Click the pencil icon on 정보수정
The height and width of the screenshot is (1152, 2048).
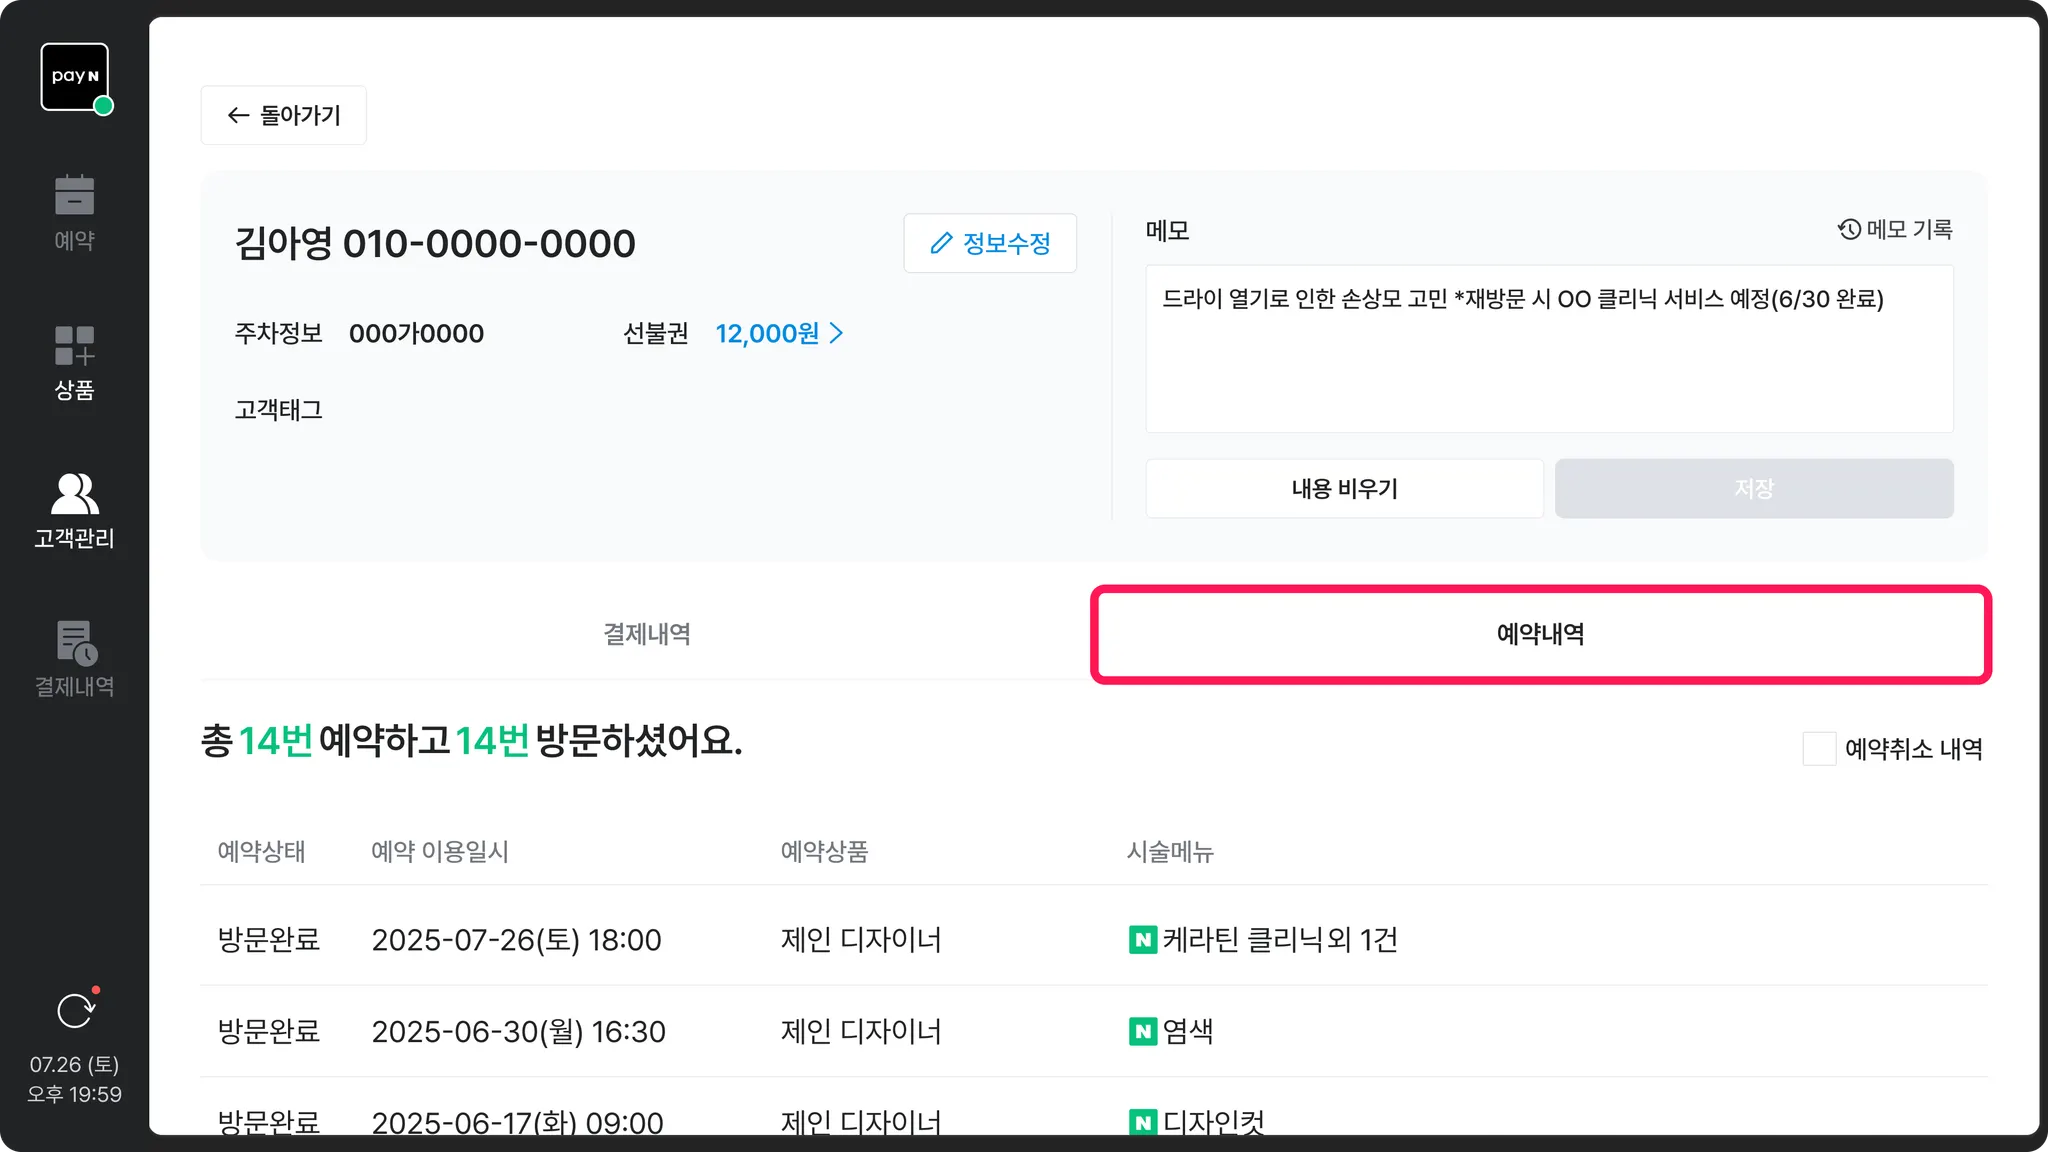tap(941, 243)
